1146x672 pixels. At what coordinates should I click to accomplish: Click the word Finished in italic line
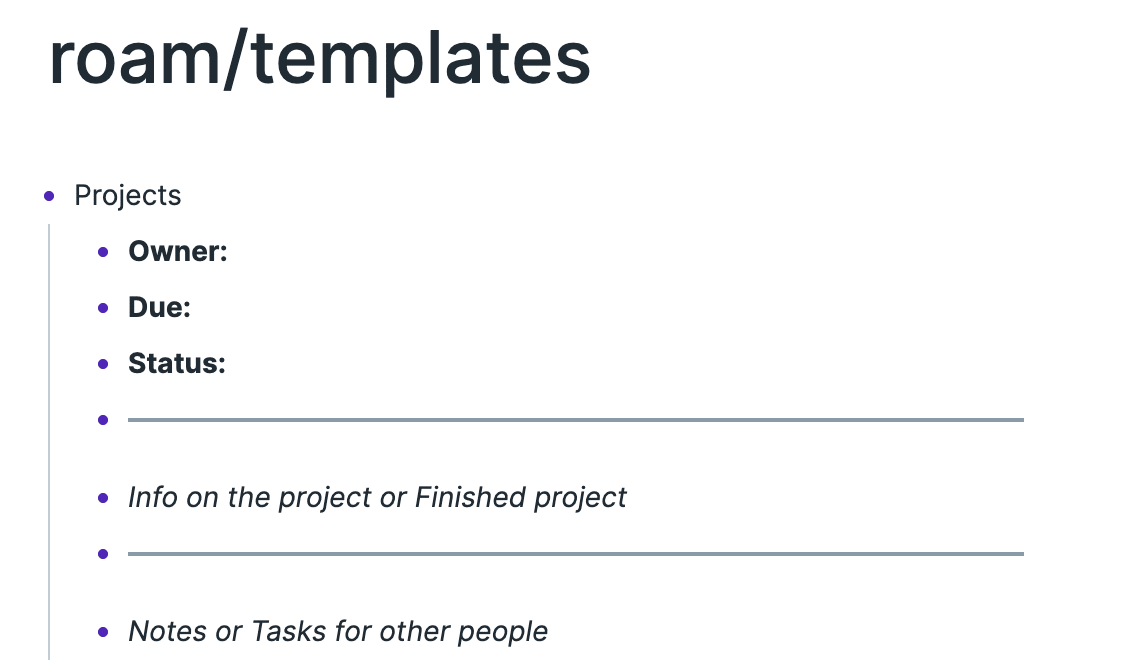(x=470, y=497)
